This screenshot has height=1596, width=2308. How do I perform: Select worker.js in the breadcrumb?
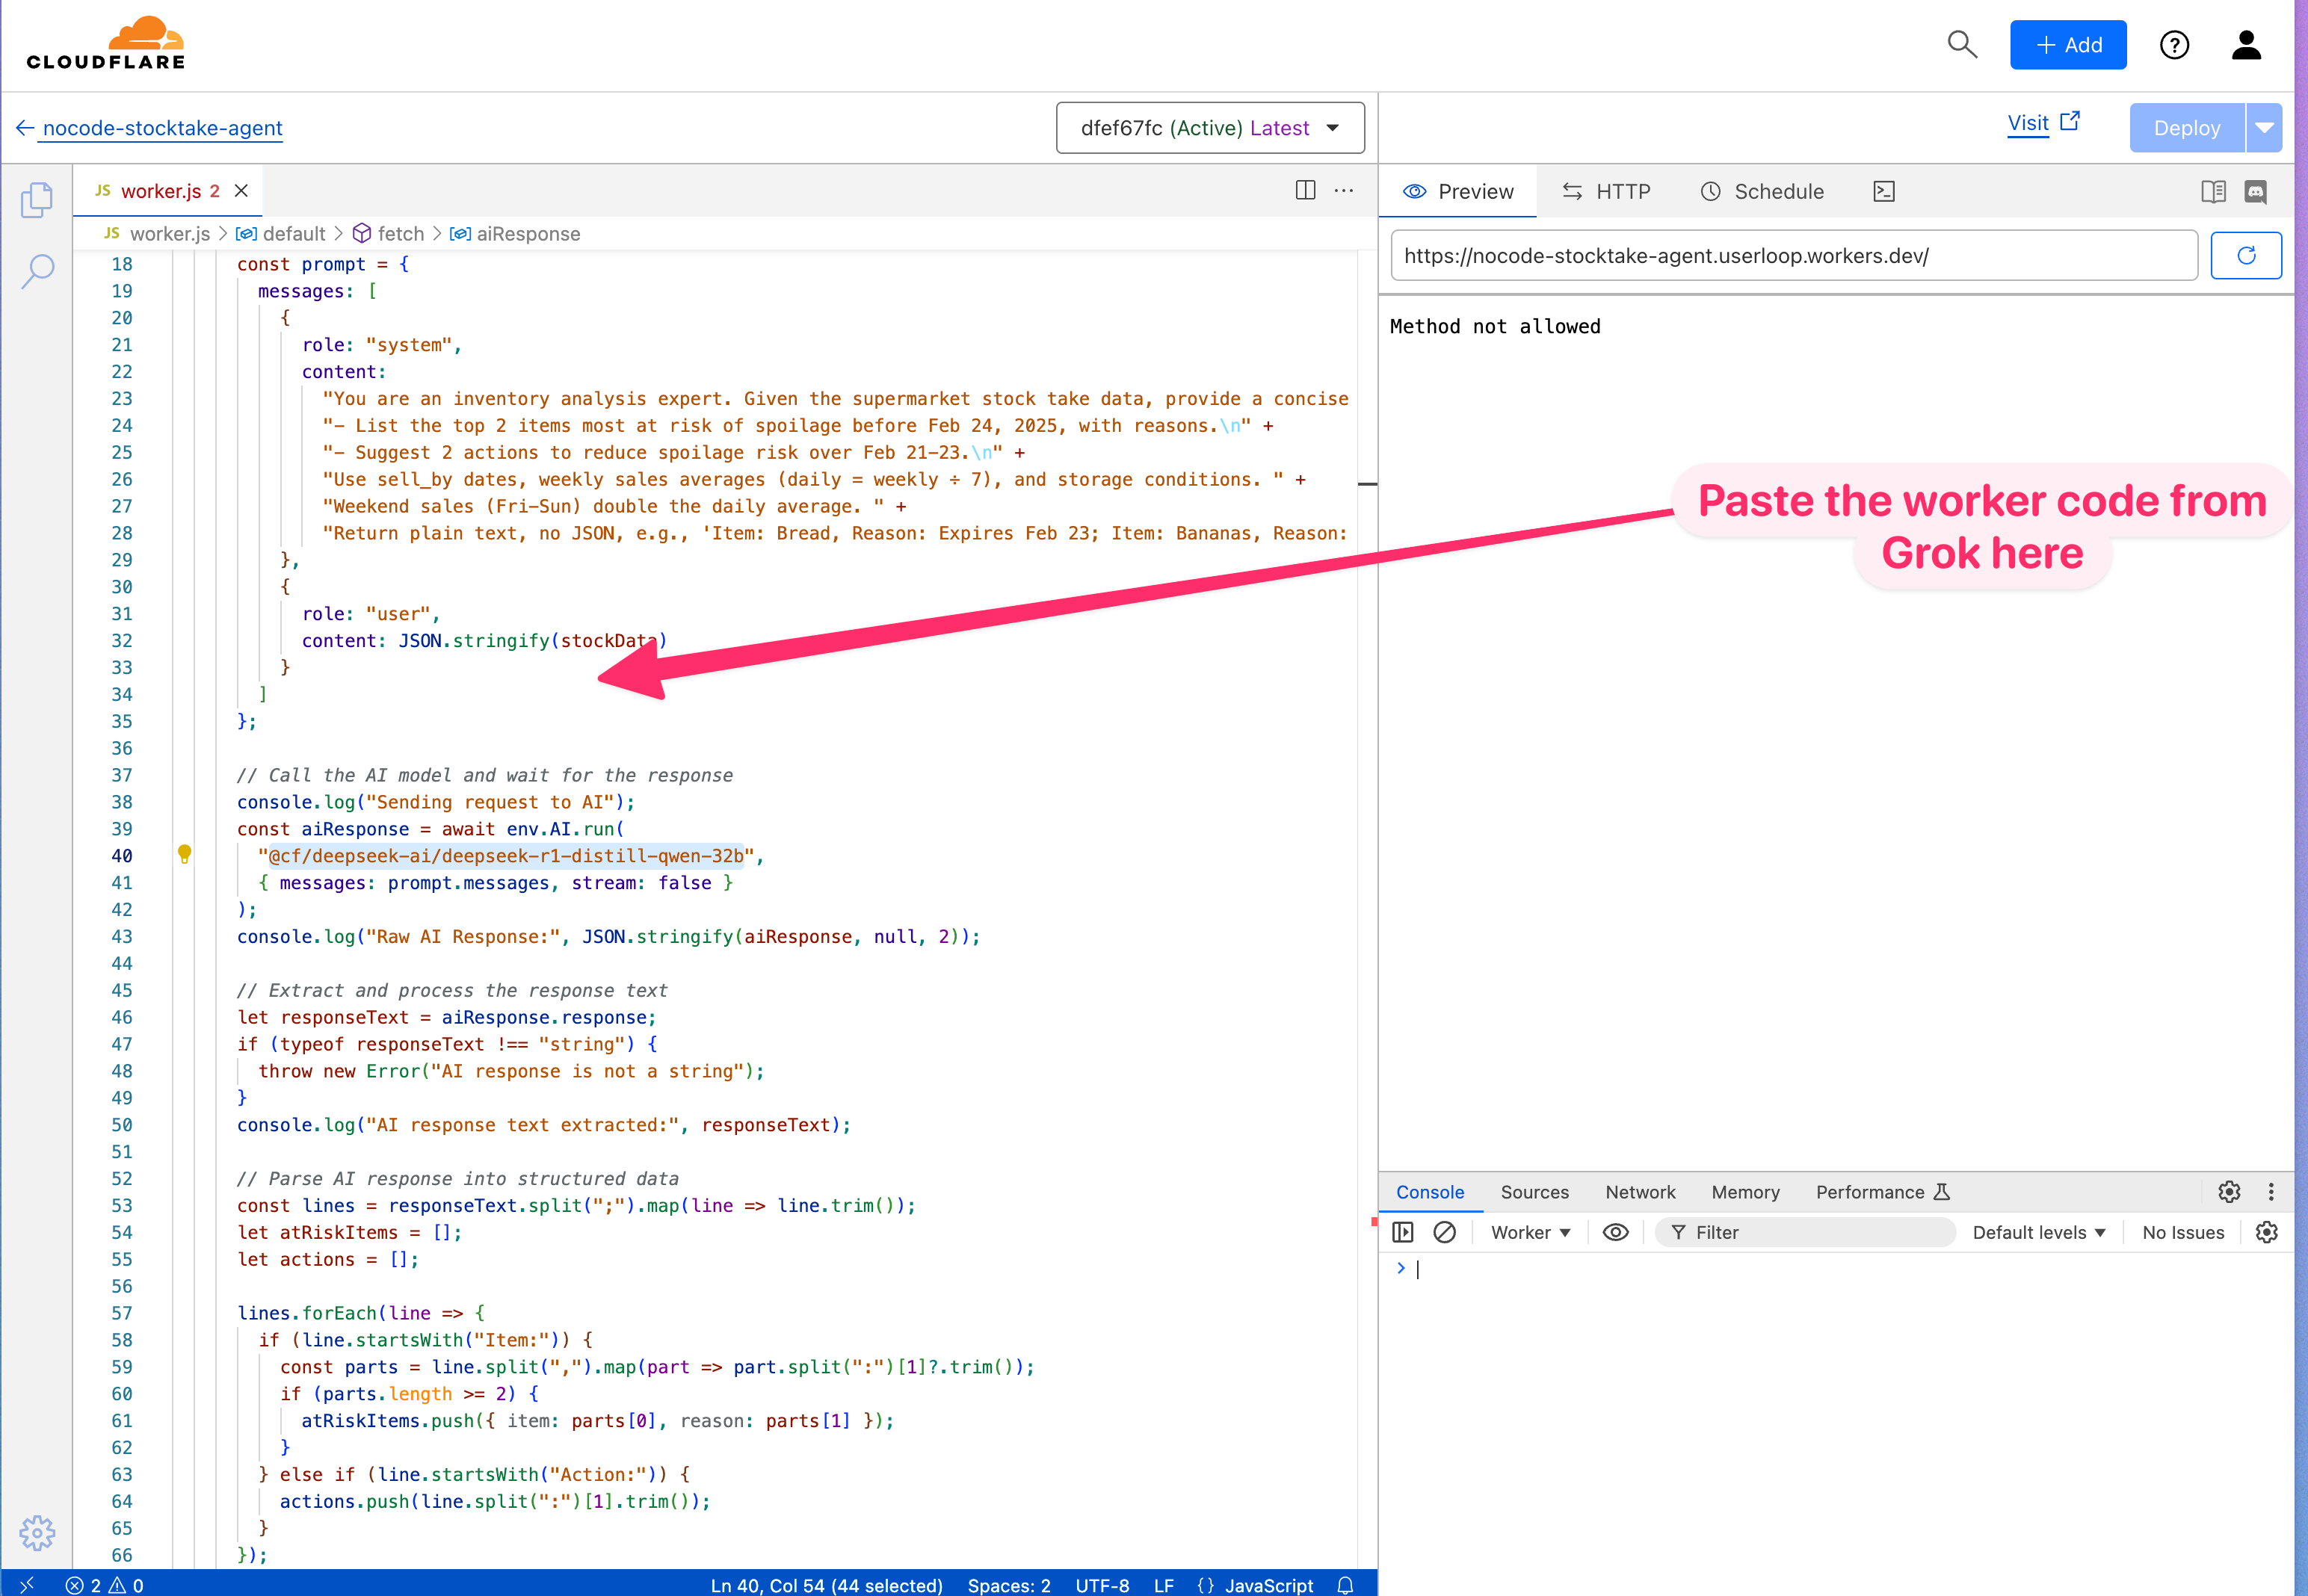(158, 233)
